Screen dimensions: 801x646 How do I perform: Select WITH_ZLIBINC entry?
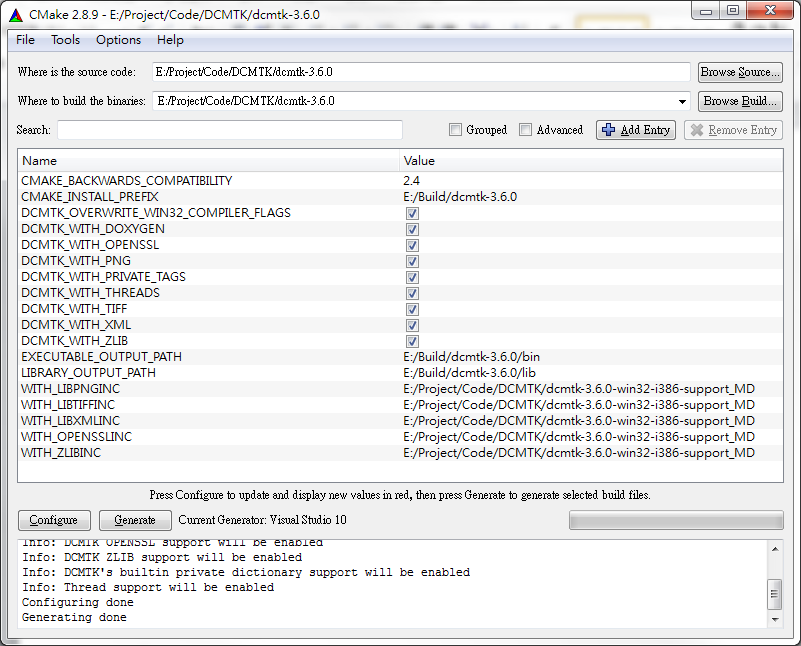point(61,452)
